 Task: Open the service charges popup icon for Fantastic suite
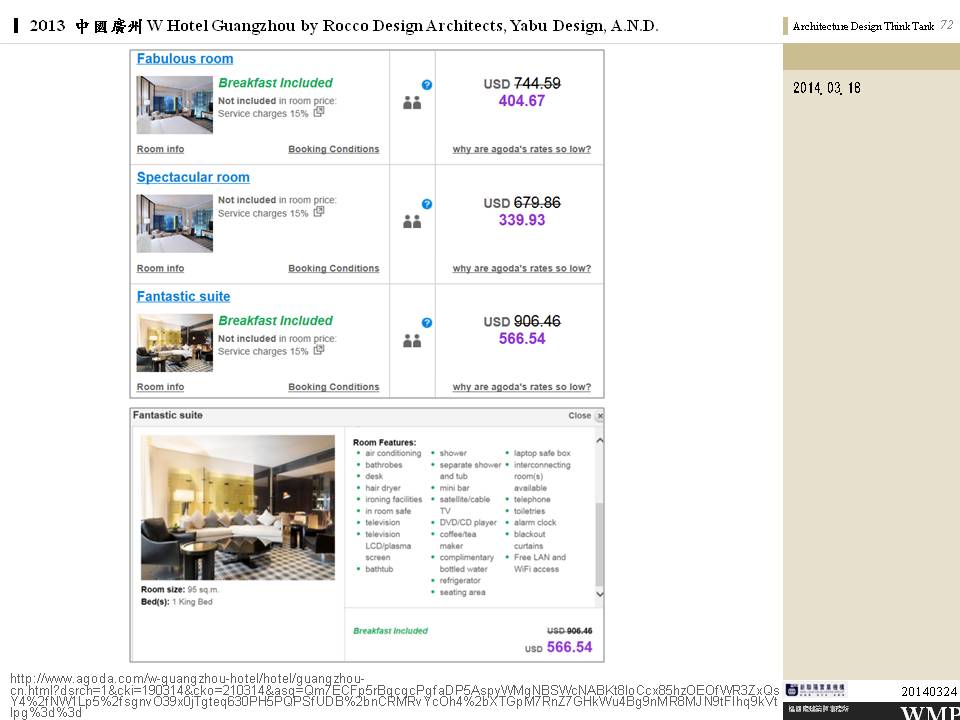319,351
